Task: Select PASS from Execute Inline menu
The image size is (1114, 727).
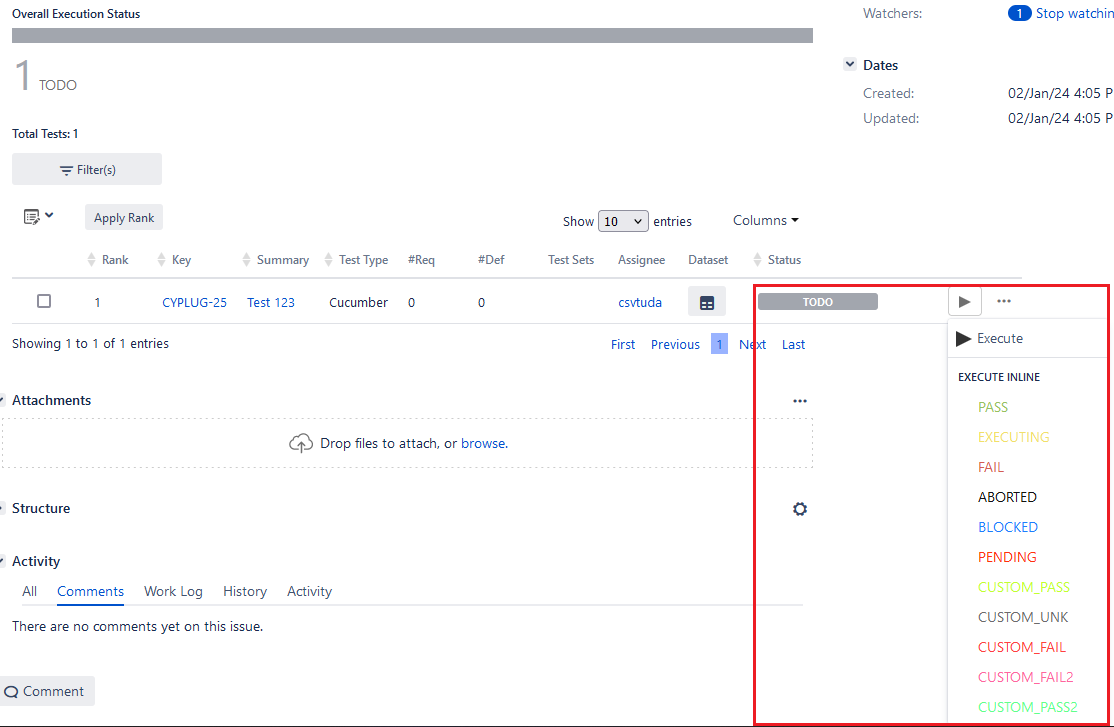Action: pyautogui.click(x=992, y=407)
